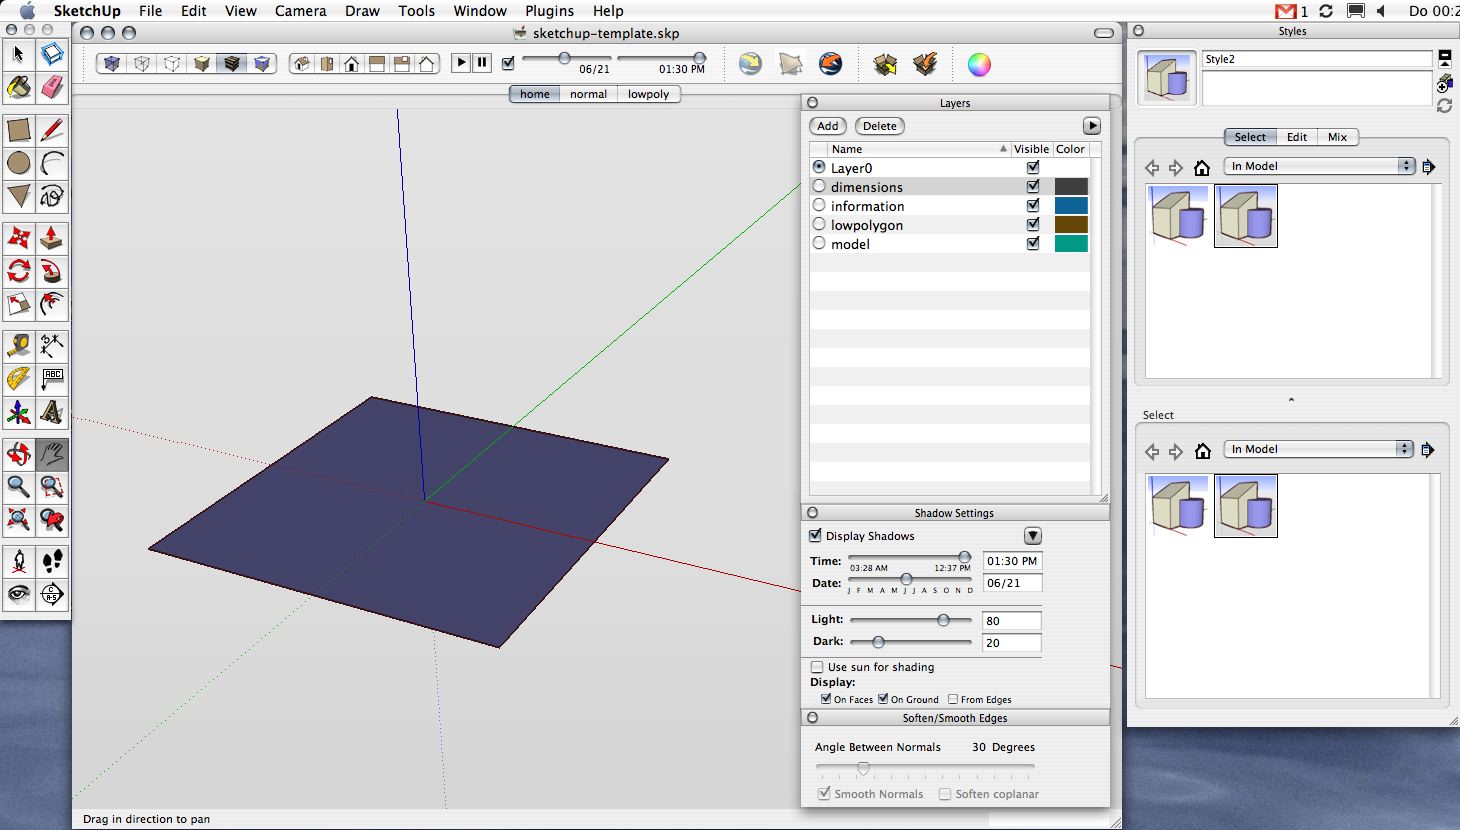Image resolution: width=1460 pixels, height=830 pixels.
Task: Open the color wheel picker
Action: coord(979,65)
